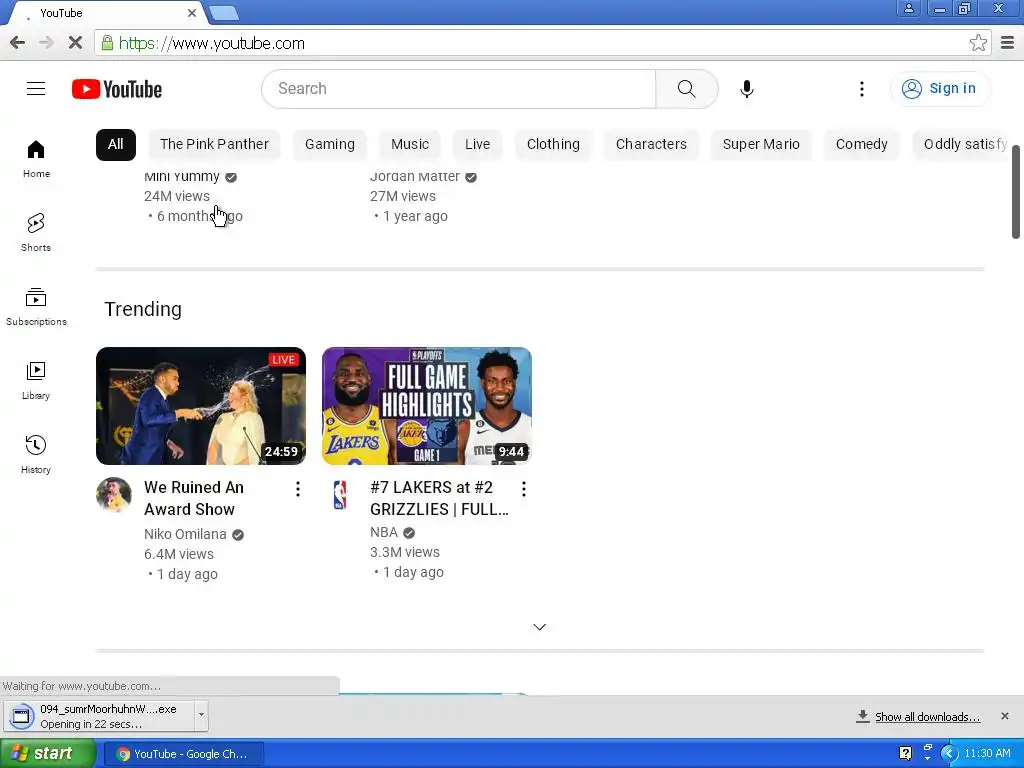
Task: Open the NBA channel logo avatar
Action: click(340, 494)
